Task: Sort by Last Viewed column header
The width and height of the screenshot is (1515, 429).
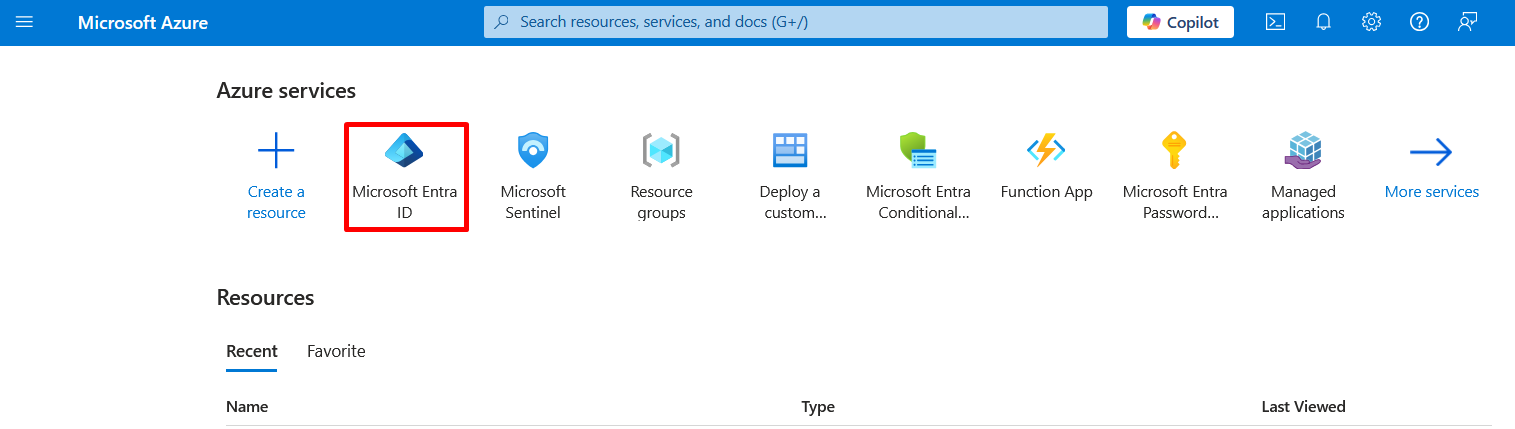Action: pos(1303,407)
